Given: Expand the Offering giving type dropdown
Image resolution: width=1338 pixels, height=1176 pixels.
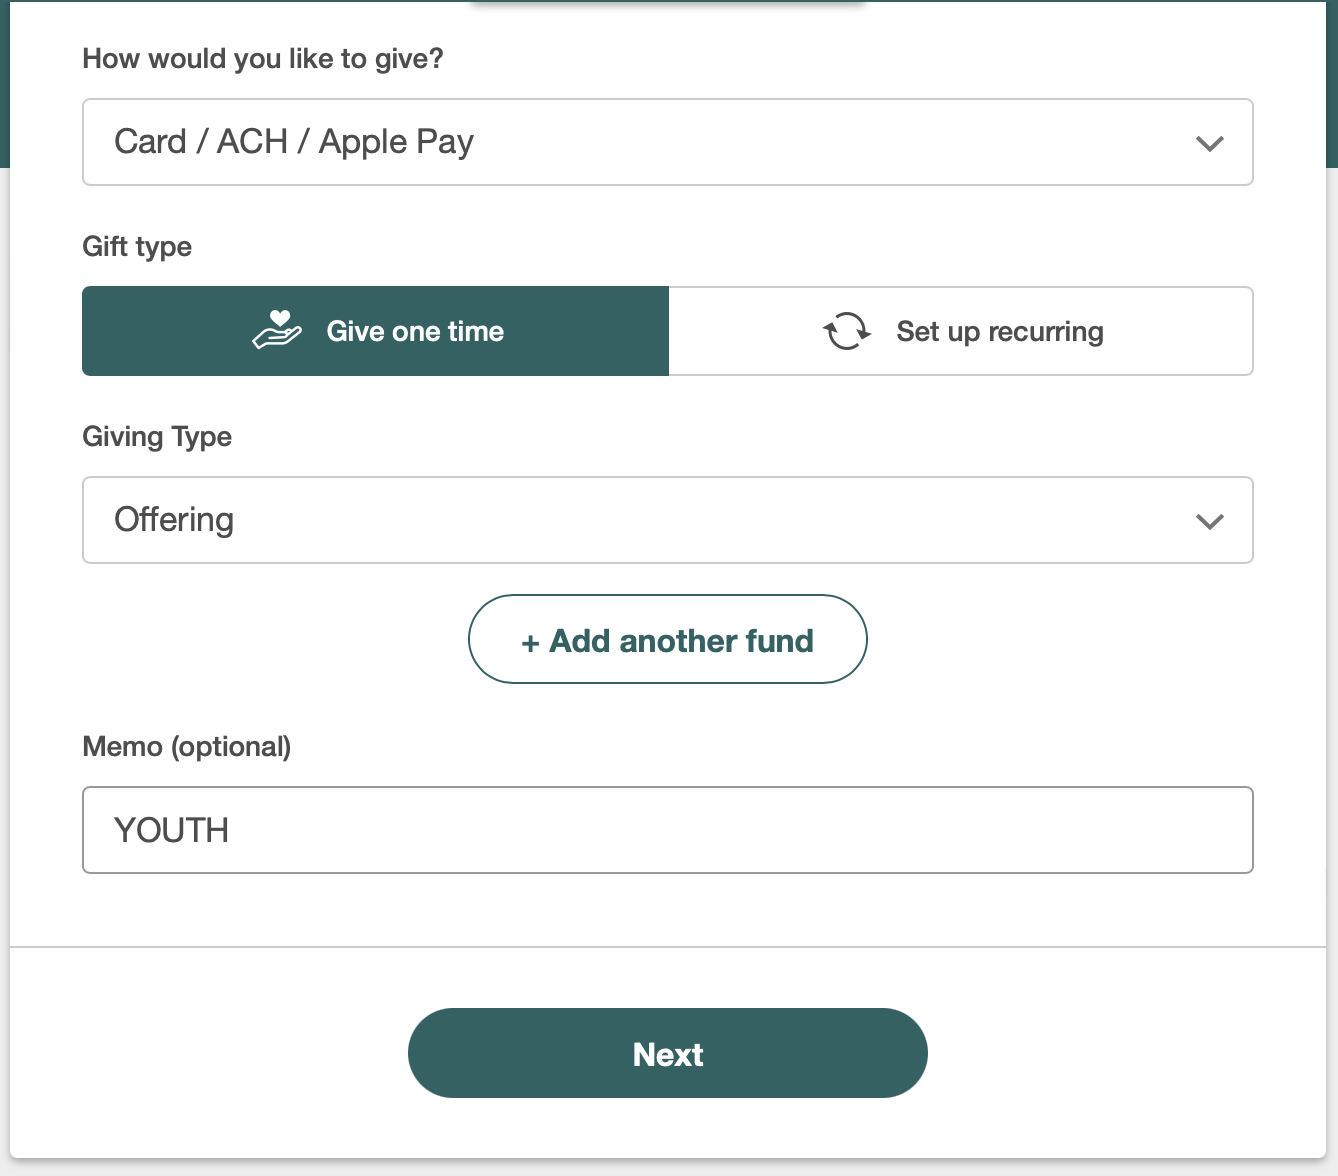Looking at the screenshot, I should point(667,520).
